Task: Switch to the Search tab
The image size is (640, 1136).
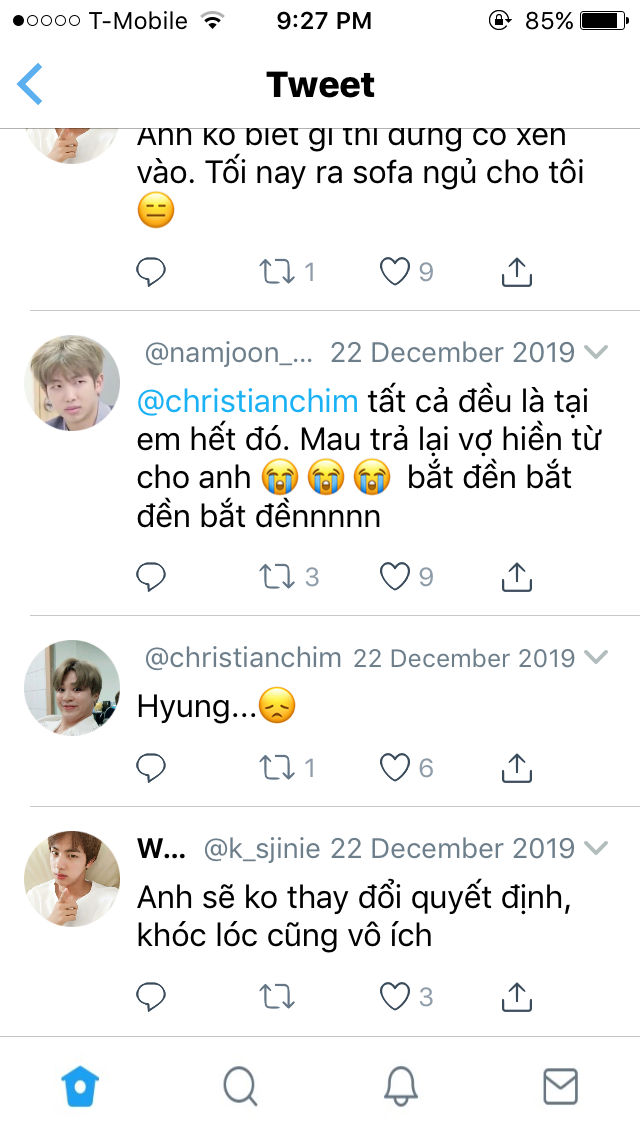Action: click(240, 1085)
